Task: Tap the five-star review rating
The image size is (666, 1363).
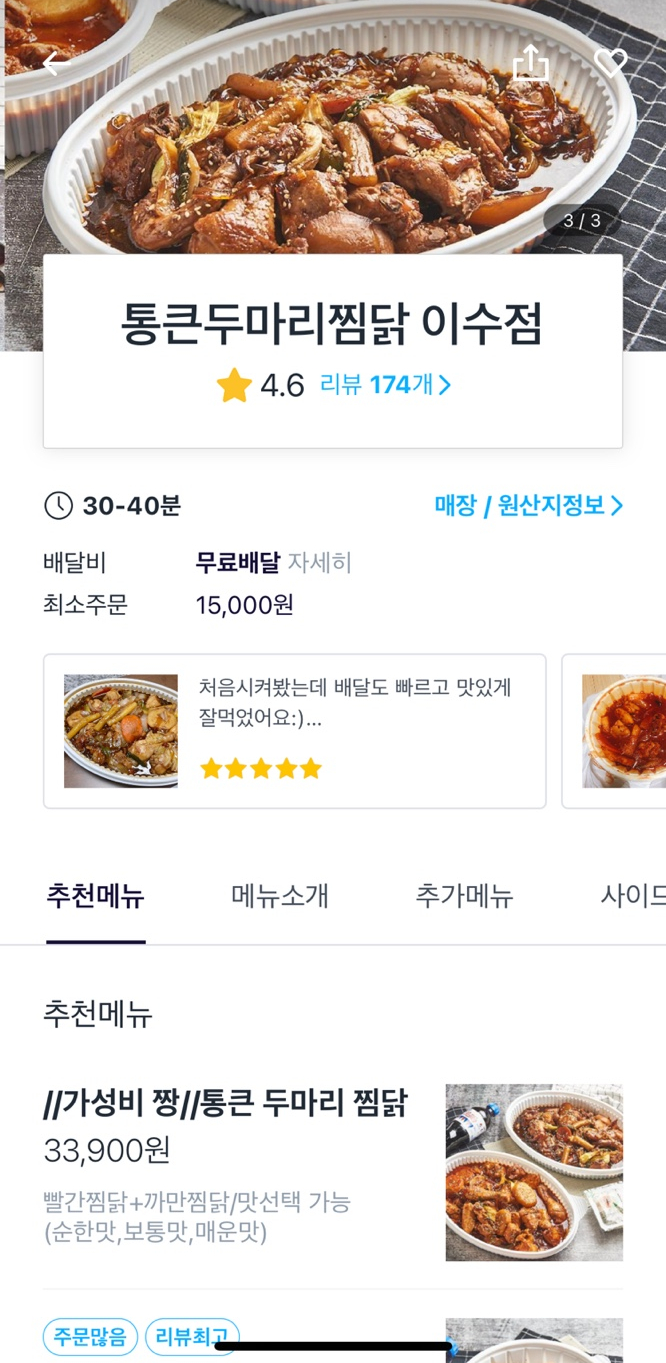Action: tap(261, 768)
